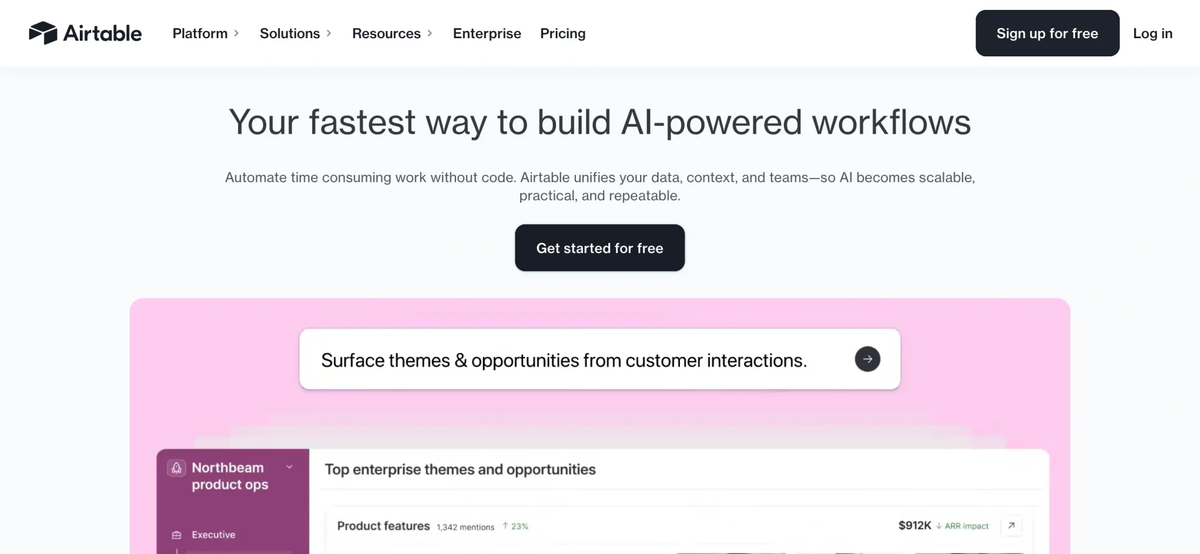Image resolution: width=1200 pixels, height=554 pixels.
Task: Click the 23% increase indicator
Action: 515,526
